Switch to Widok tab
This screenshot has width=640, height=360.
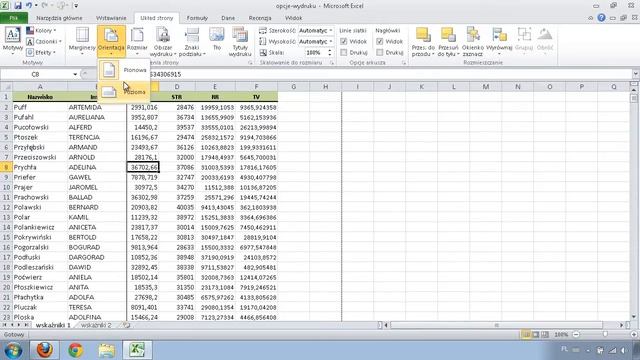click(293, 18)
